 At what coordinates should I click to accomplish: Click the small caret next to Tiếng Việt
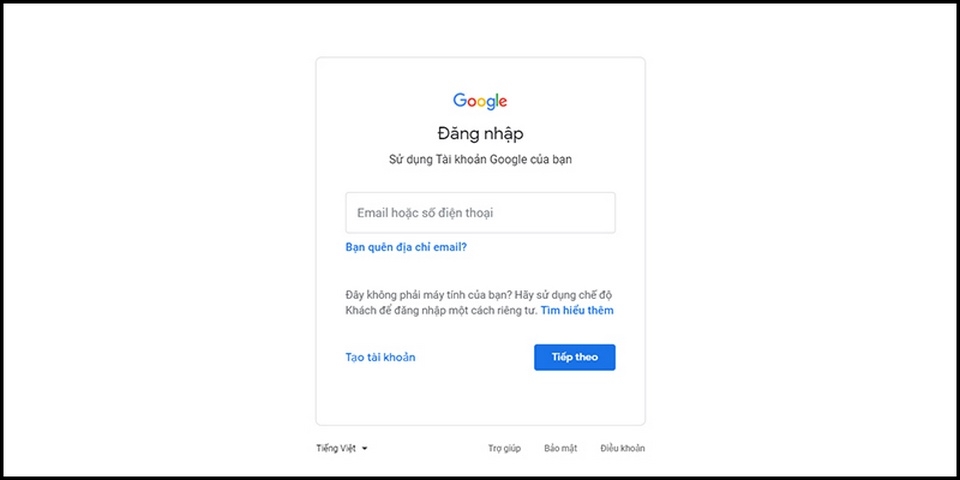coord(364,448)
